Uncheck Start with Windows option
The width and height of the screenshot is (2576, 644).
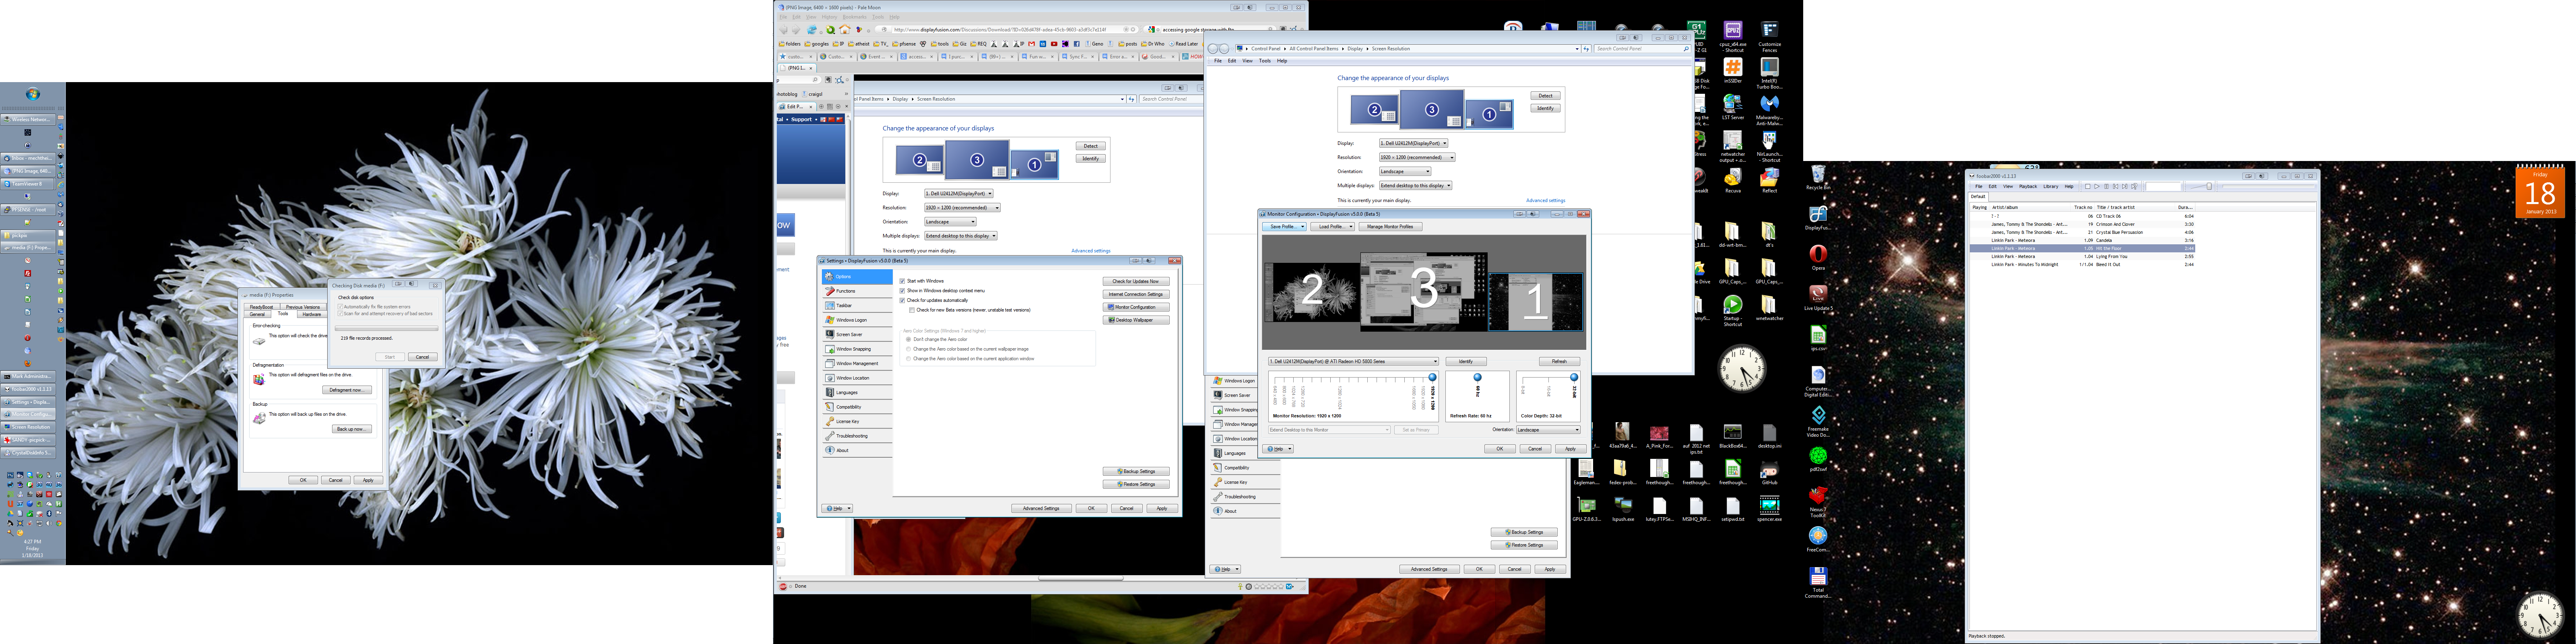point(902,281)
